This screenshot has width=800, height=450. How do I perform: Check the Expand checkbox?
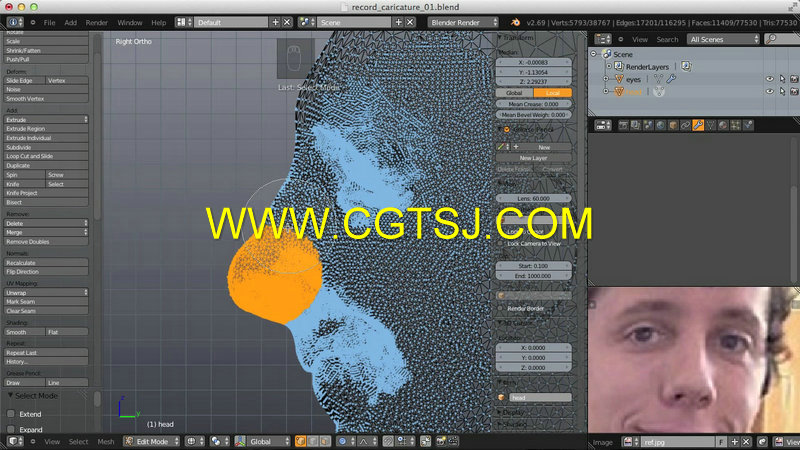(11, 429)
